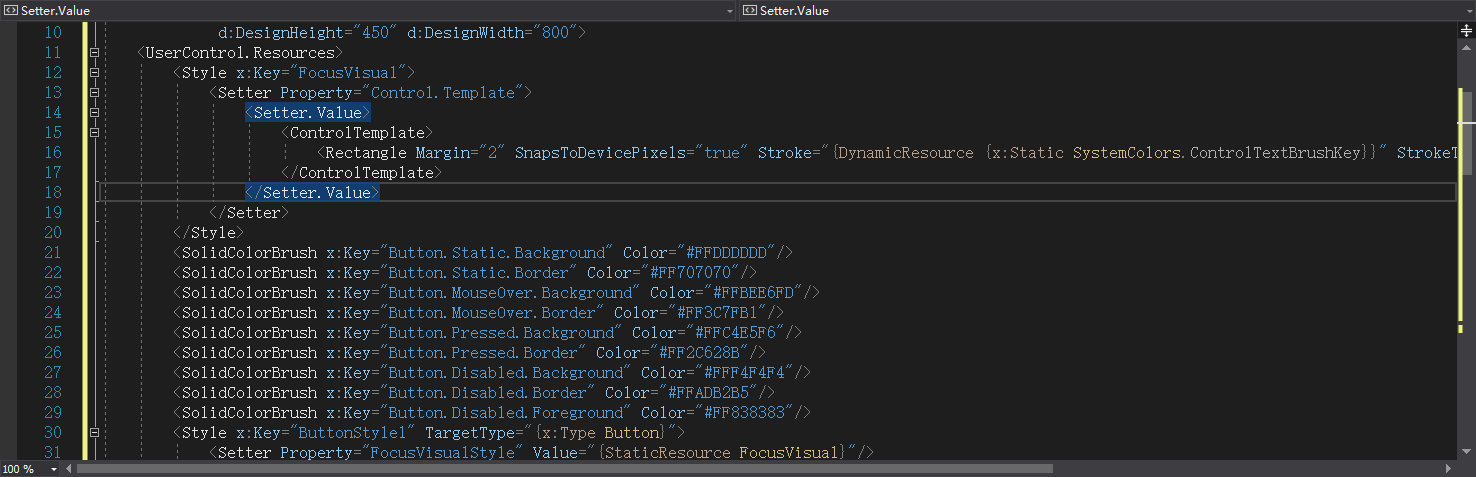The image size is (1476, 477).
Task: Collapse the UserControl.Resources block on line 11
Action: 94,52
